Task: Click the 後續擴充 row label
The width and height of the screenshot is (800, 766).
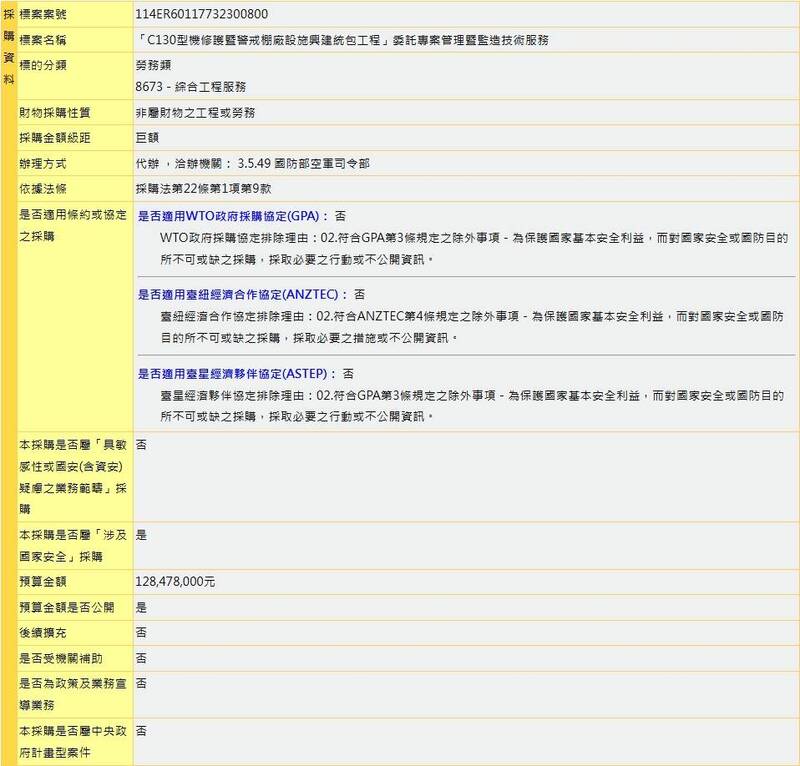Action: 45,633
